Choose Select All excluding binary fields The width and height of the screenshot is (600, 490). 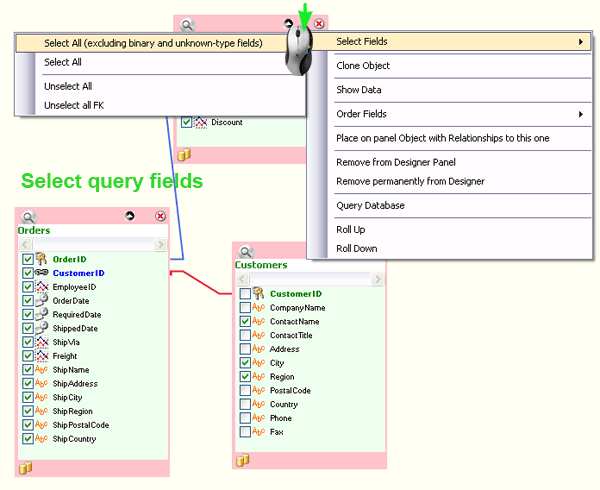click(153, 43)
